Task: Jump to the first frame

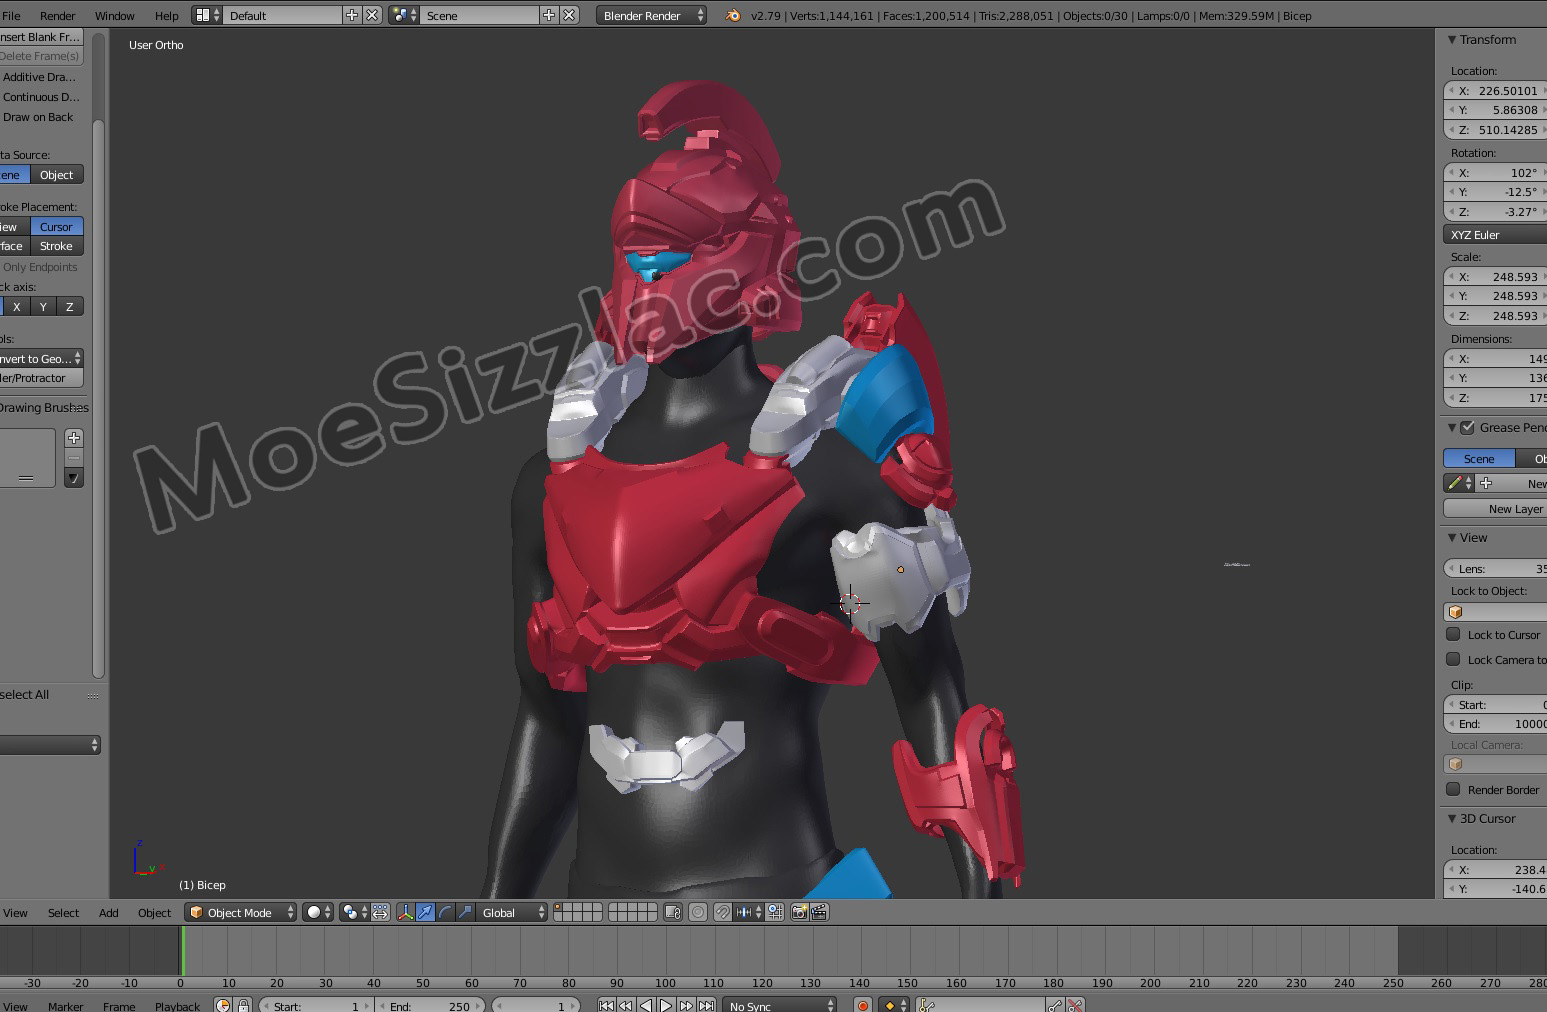Action: pyautogui.click(x=606, y=1005)
